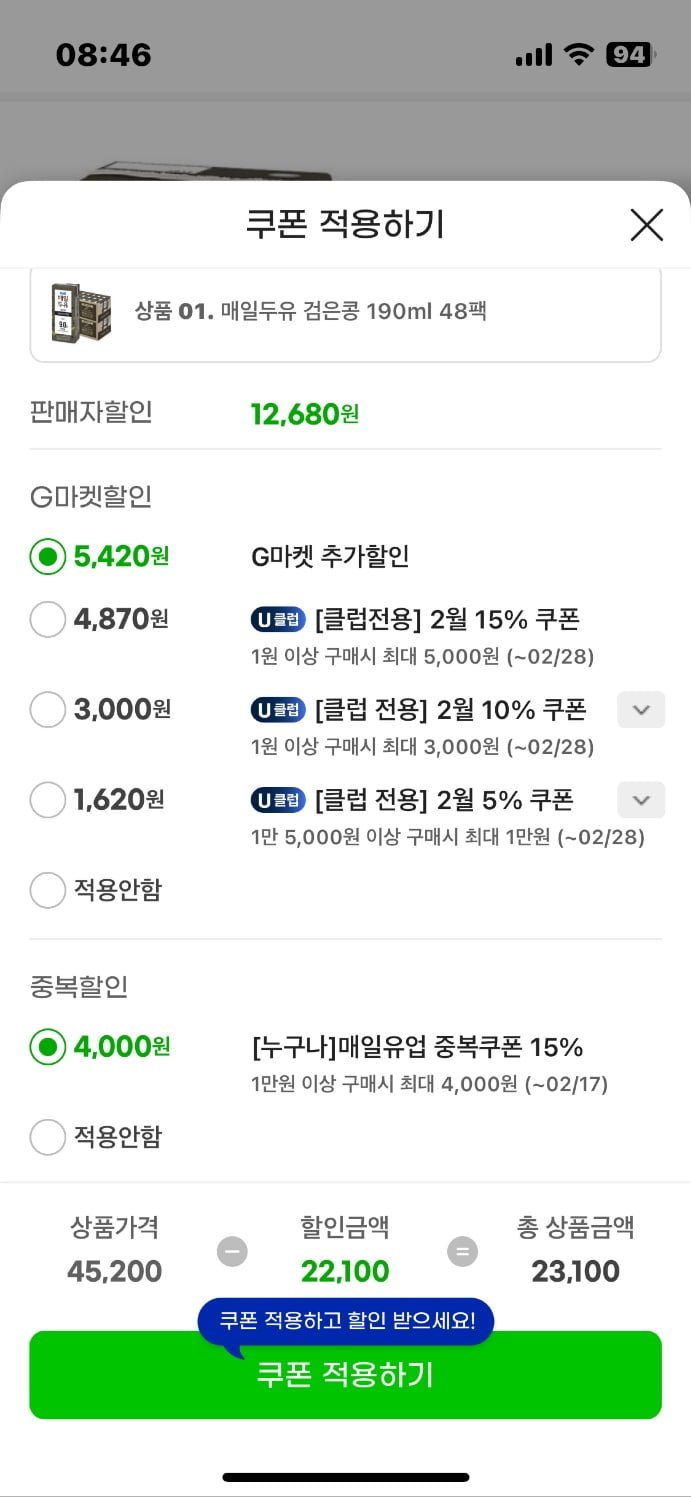Image resolution: width=691 pixels, height=1497 pixels.
Task: Tap the U클럽 badge on 15% coupon
Action: (277, 620)
